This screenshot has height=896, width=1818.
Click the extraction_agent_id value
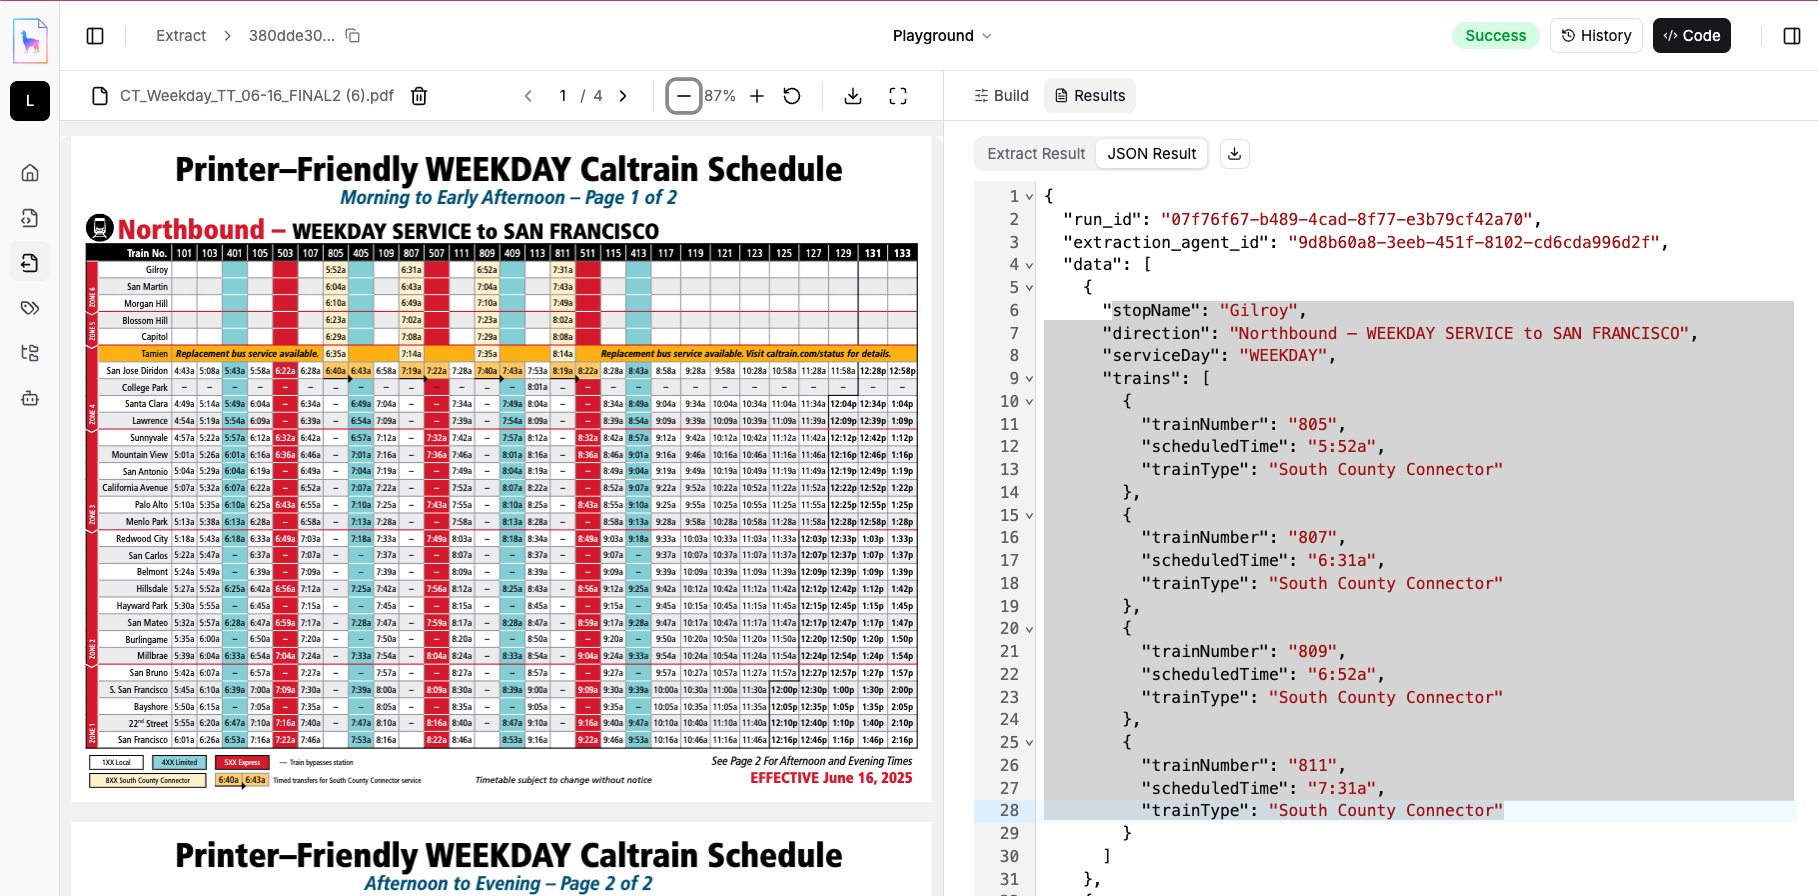coord(1474,243)
